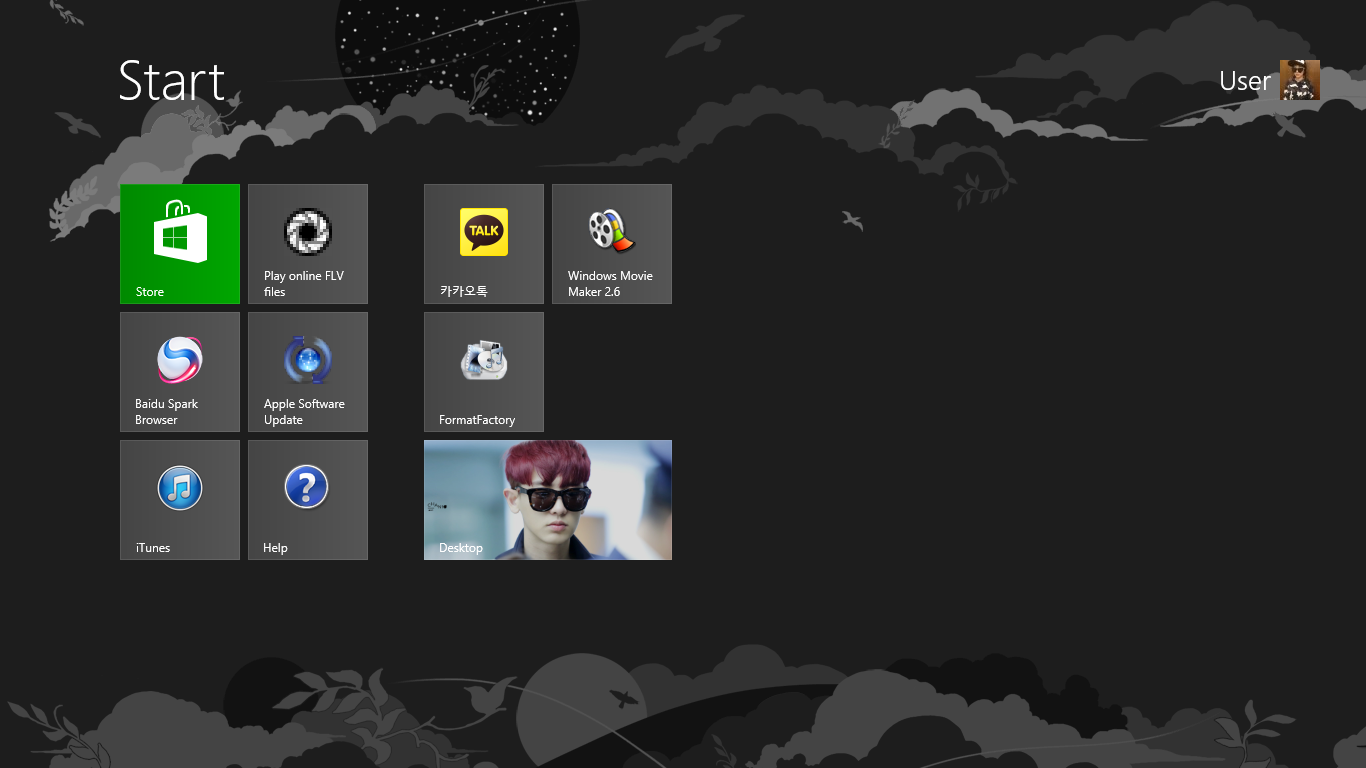Viewport: 1366px width, 768px height.
Task: Click the Start heading text
Action: coord(172,81)
